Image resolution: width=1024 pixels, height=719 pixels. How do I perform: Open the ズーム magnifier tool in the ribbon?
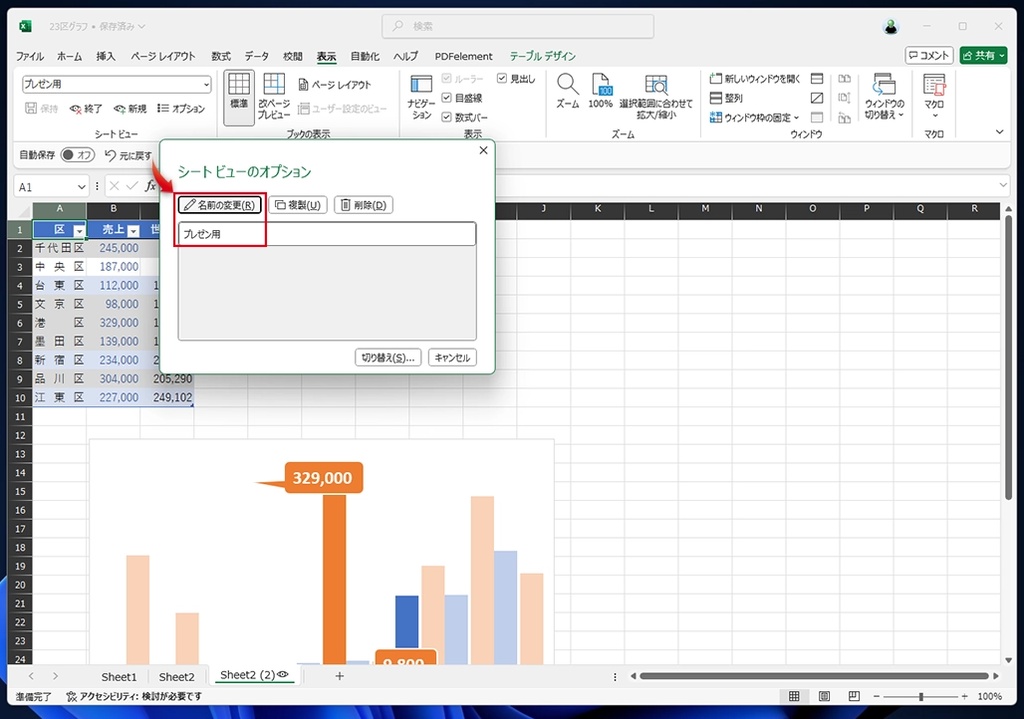click(568, 91)
